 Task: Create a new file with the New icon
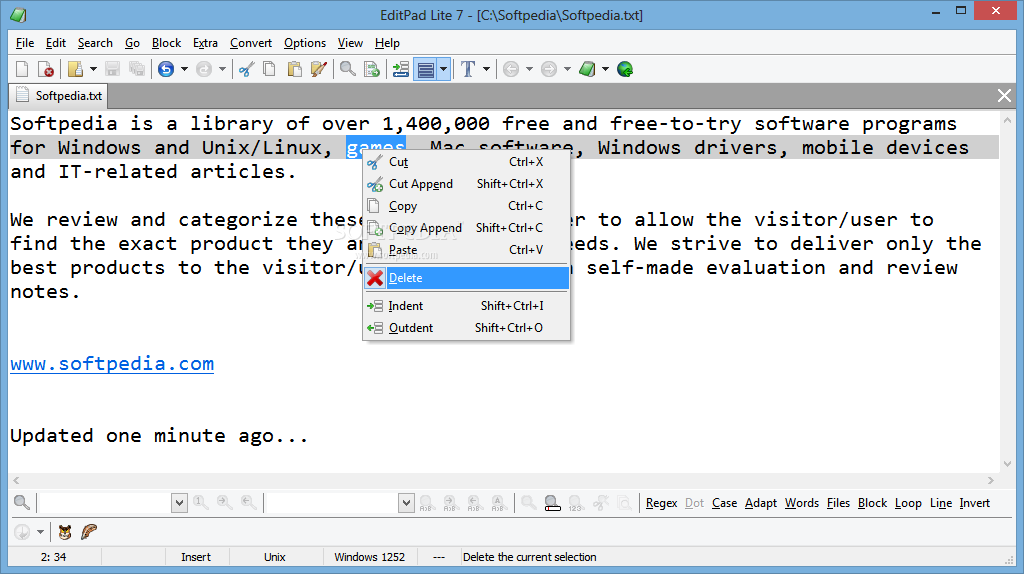click(x=22, y=69)
